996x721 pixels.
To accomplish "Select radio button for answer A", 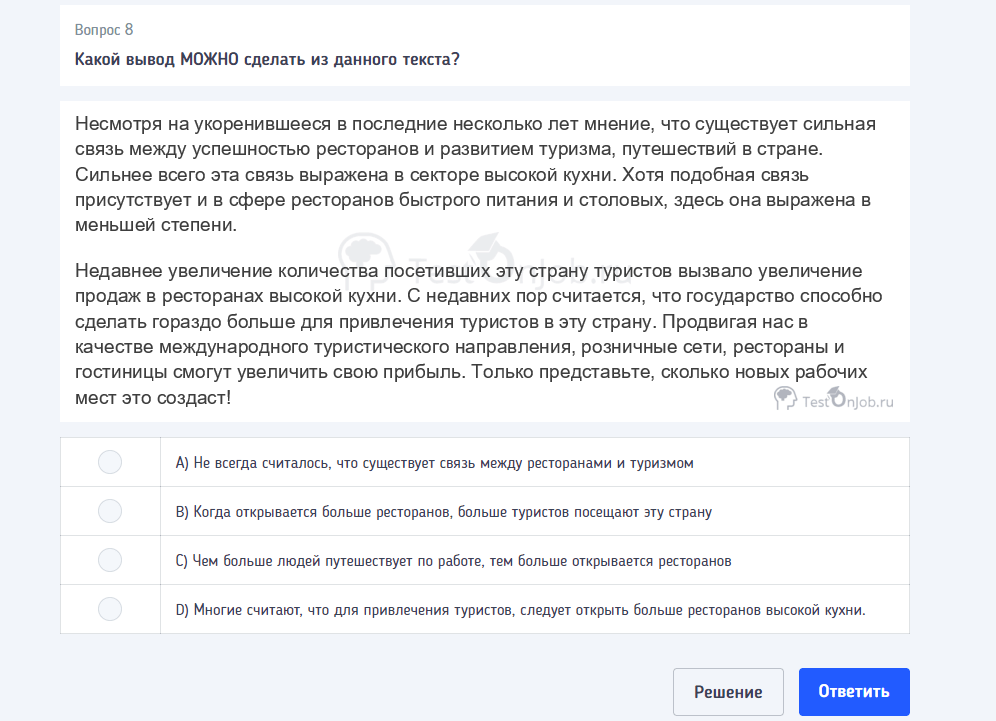I will tap(110, 462).
